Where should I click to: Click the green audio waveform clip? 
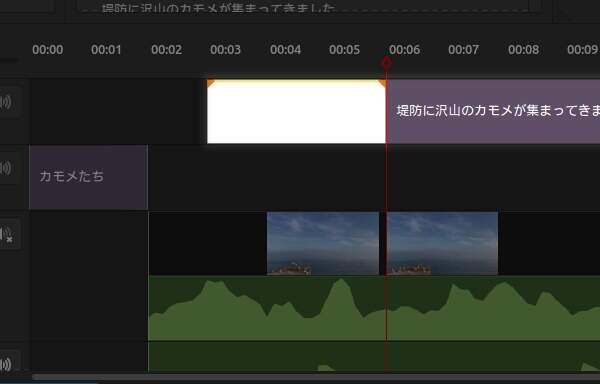374,308
